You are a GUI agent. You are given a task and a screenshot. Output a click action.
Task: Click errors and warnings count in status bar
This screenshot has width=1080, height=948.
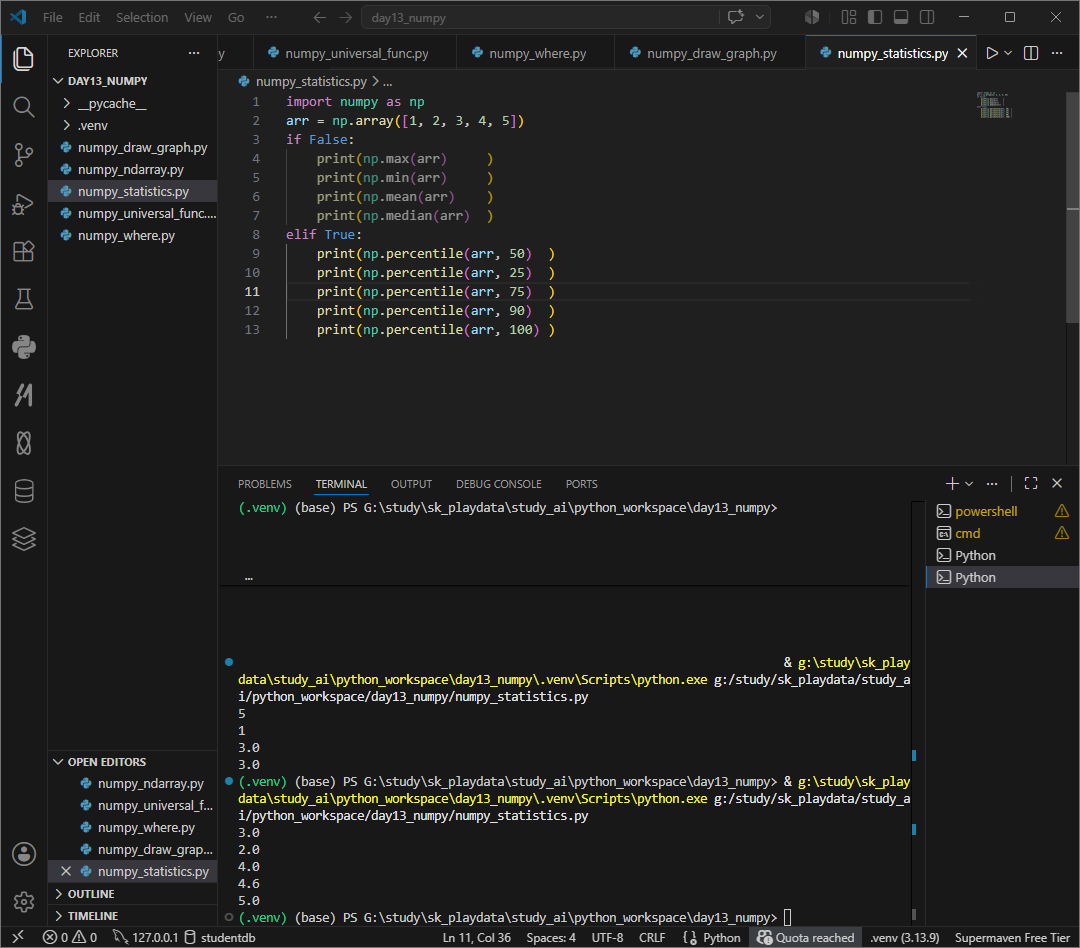(70, 937)
